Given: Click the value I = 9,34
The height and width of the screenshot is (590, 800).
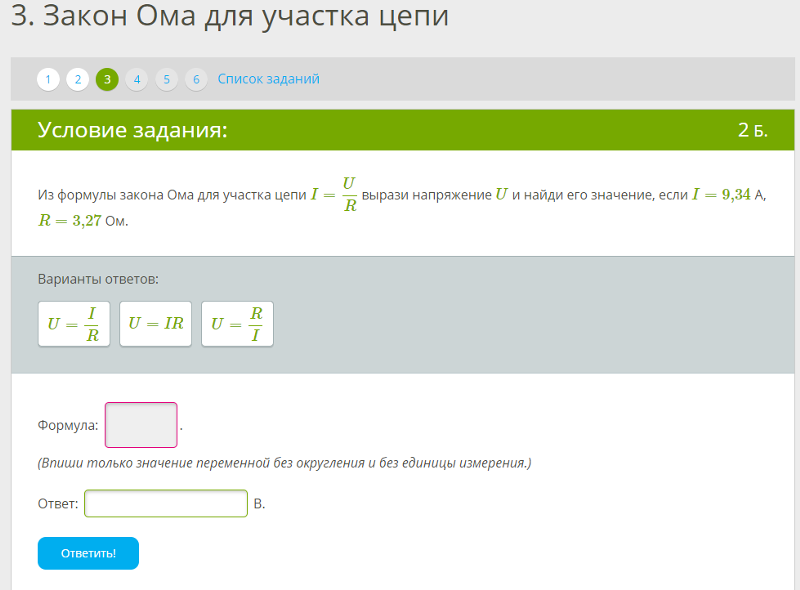Looking at the screenshot, I should (x=721, y=194).
